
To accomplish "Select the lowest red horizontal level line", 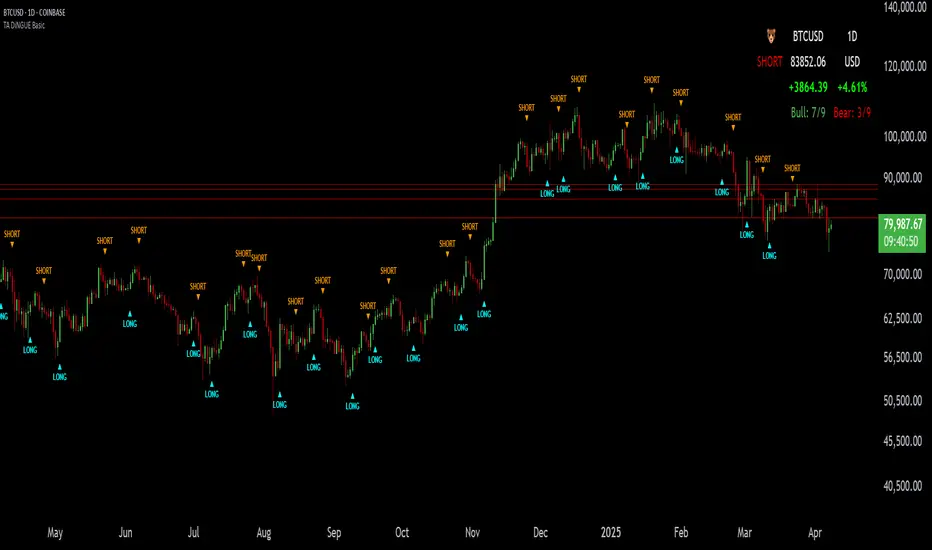I will click(439, 218).
